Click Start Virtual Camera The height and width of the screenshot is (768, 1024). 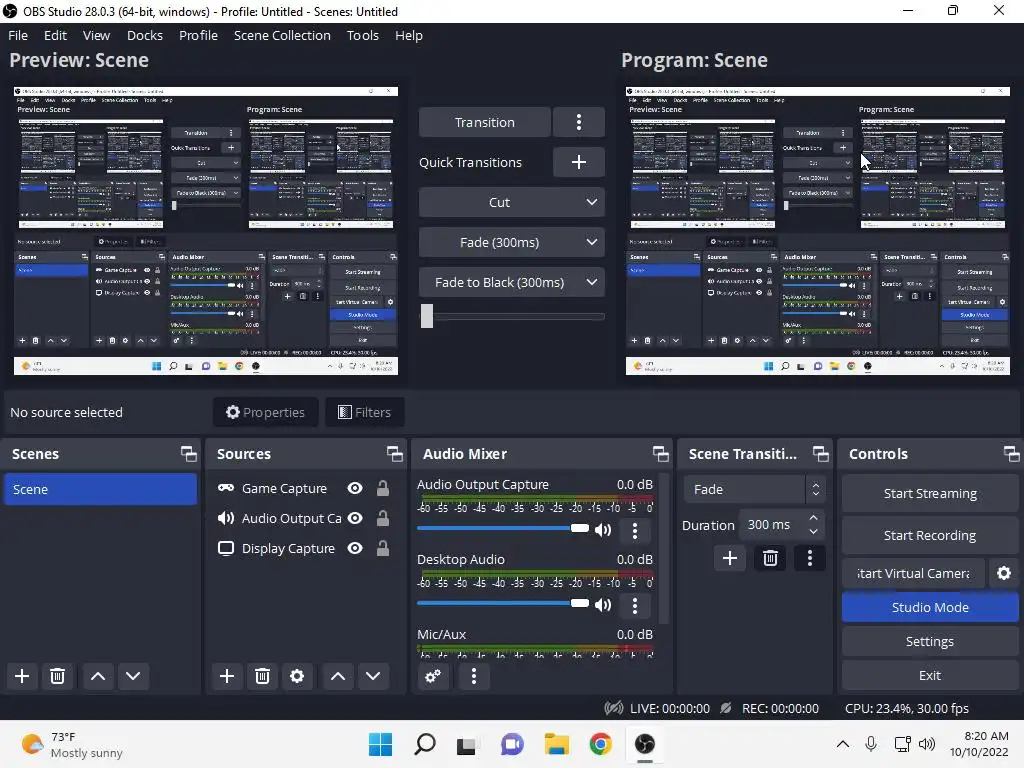[913, 573]
